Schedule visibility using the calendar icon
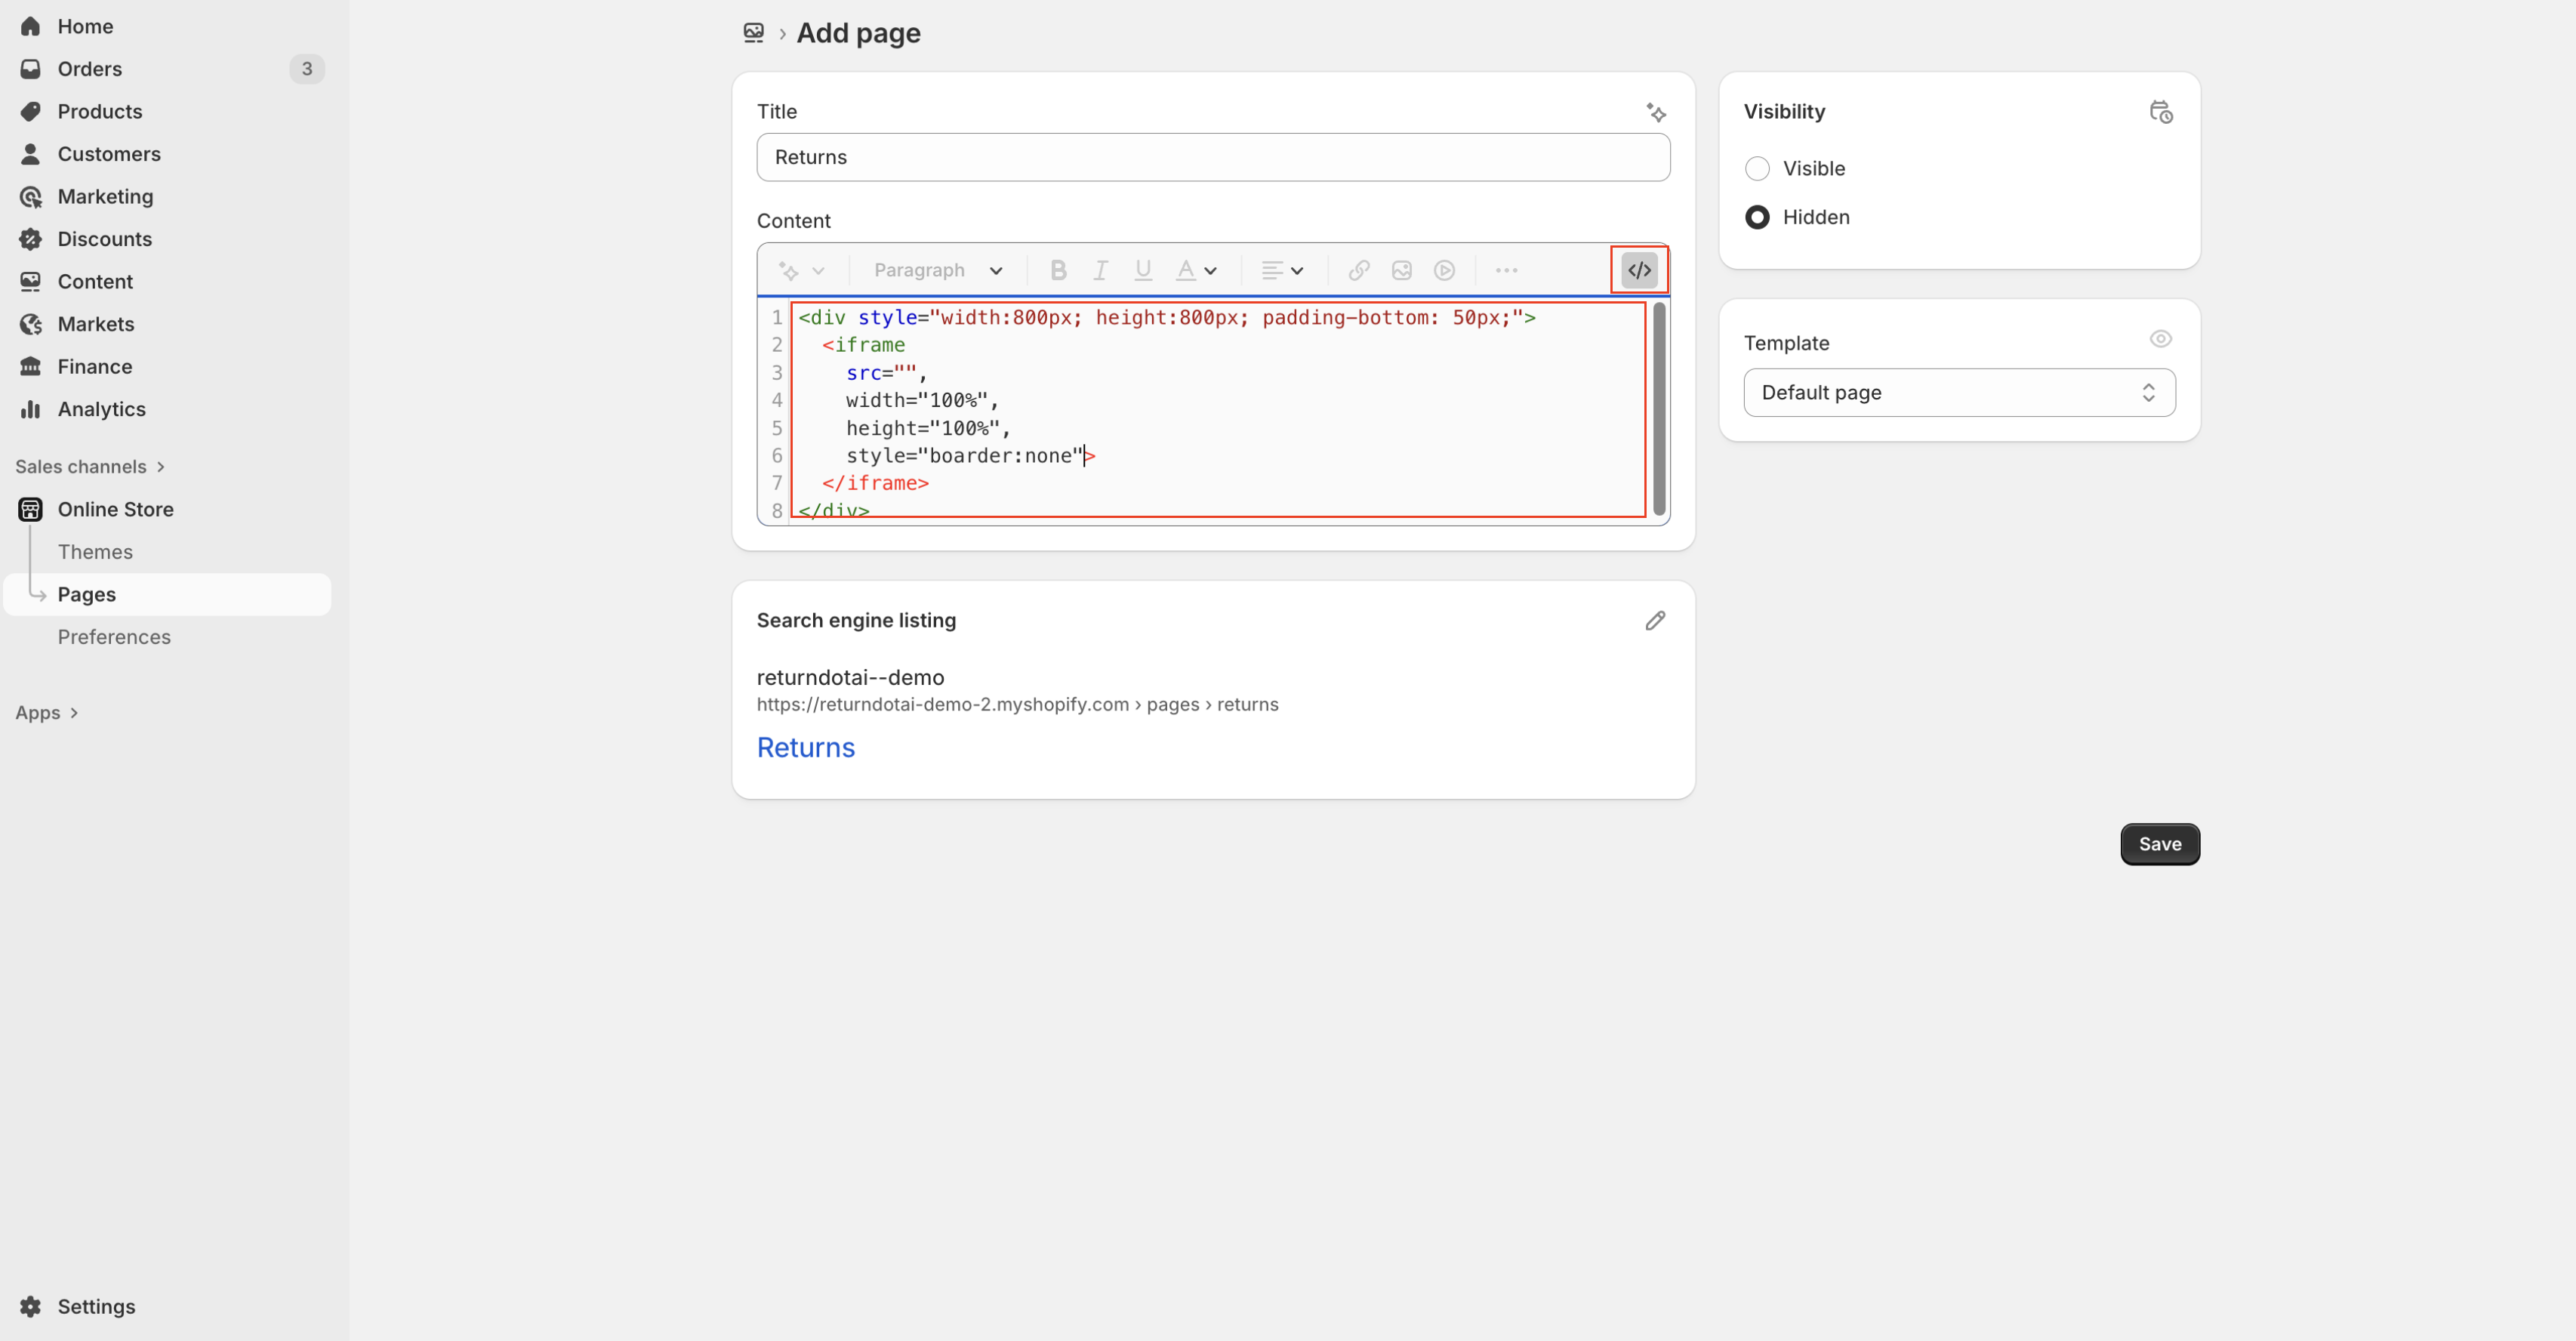2576x1341 pixels. point(2161,112)
